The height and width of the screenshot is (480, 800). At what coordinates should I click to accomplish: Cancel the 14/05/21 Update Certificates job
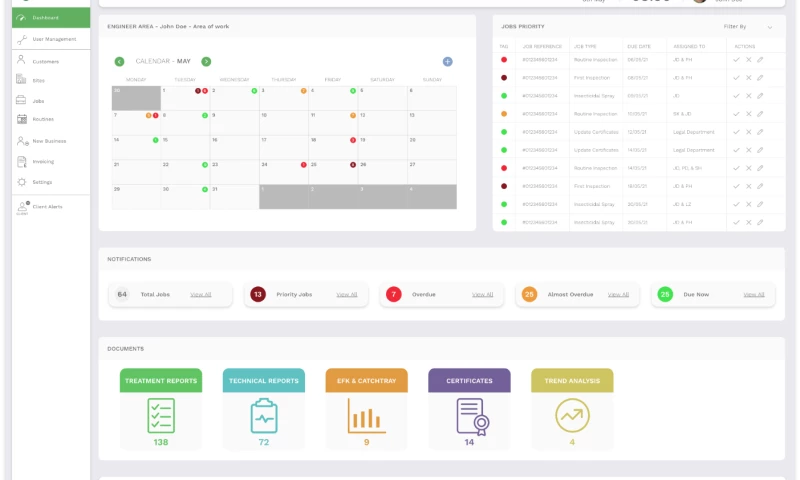[x=748, y=150]
